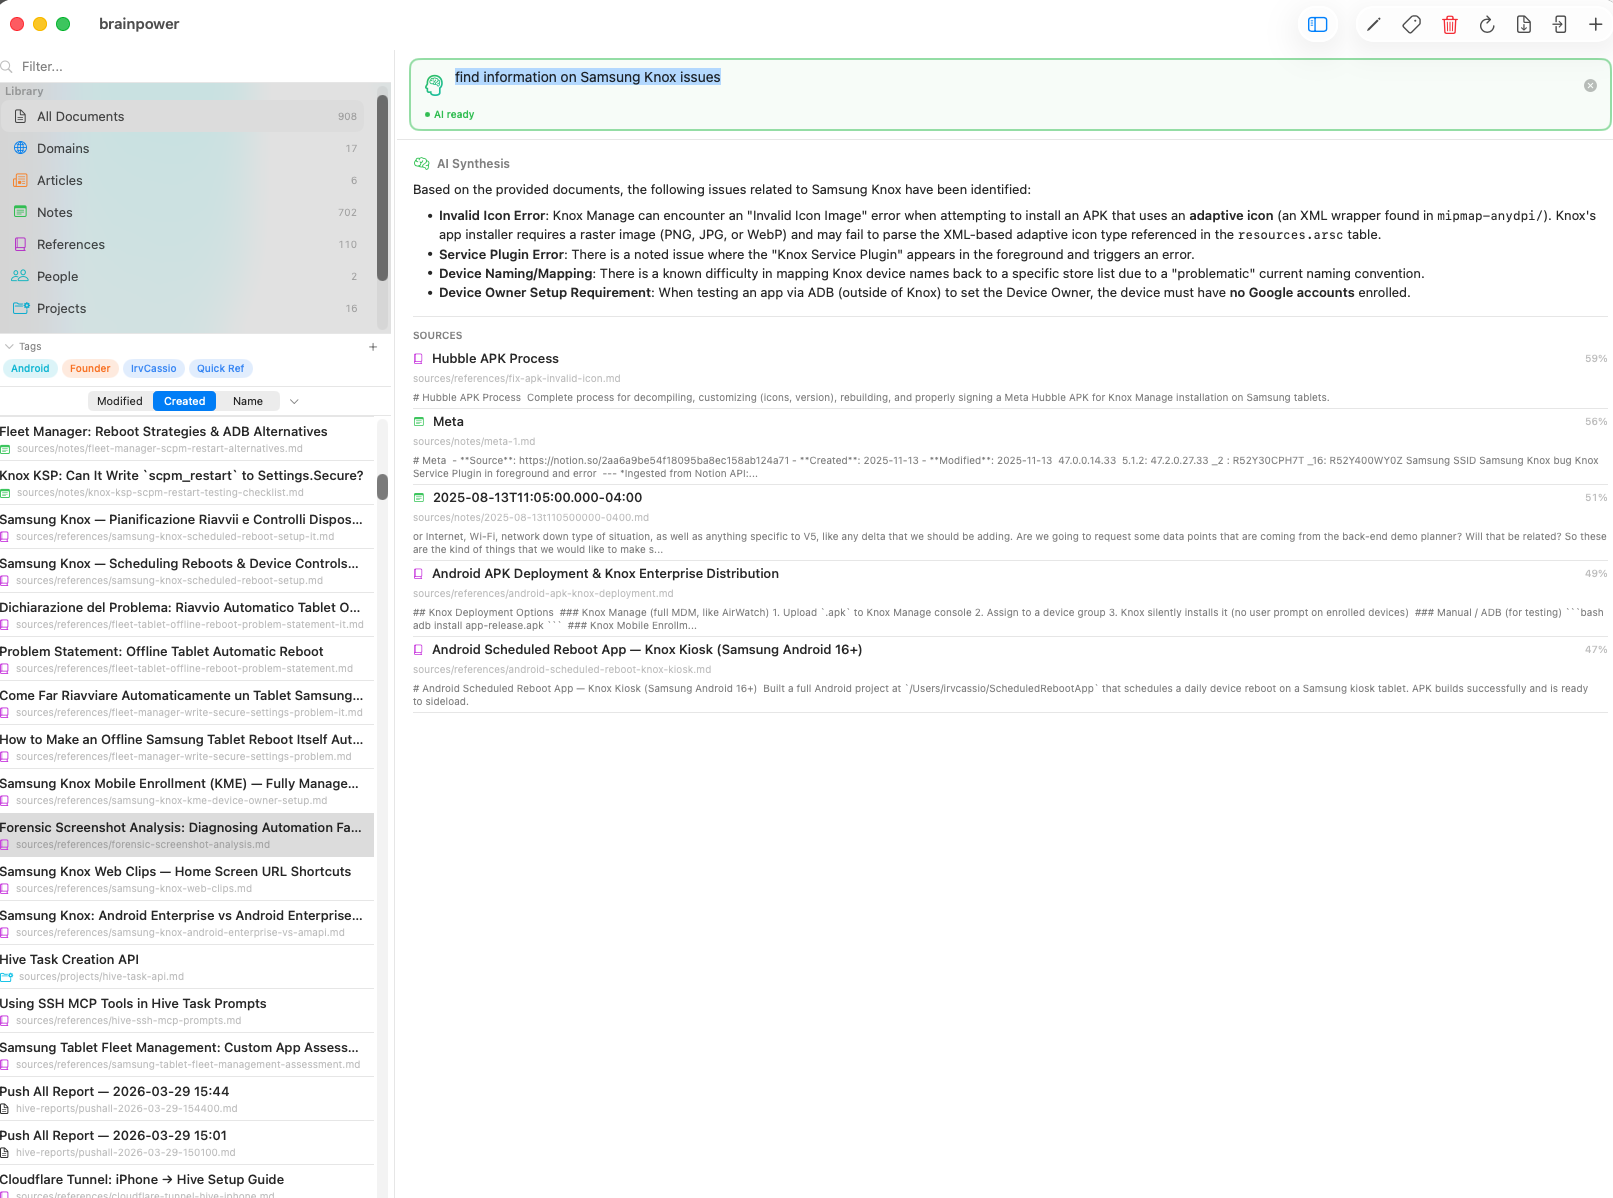Select the Quick Ref tag
1613x1198 pixels.
click(x=220, y=369)
